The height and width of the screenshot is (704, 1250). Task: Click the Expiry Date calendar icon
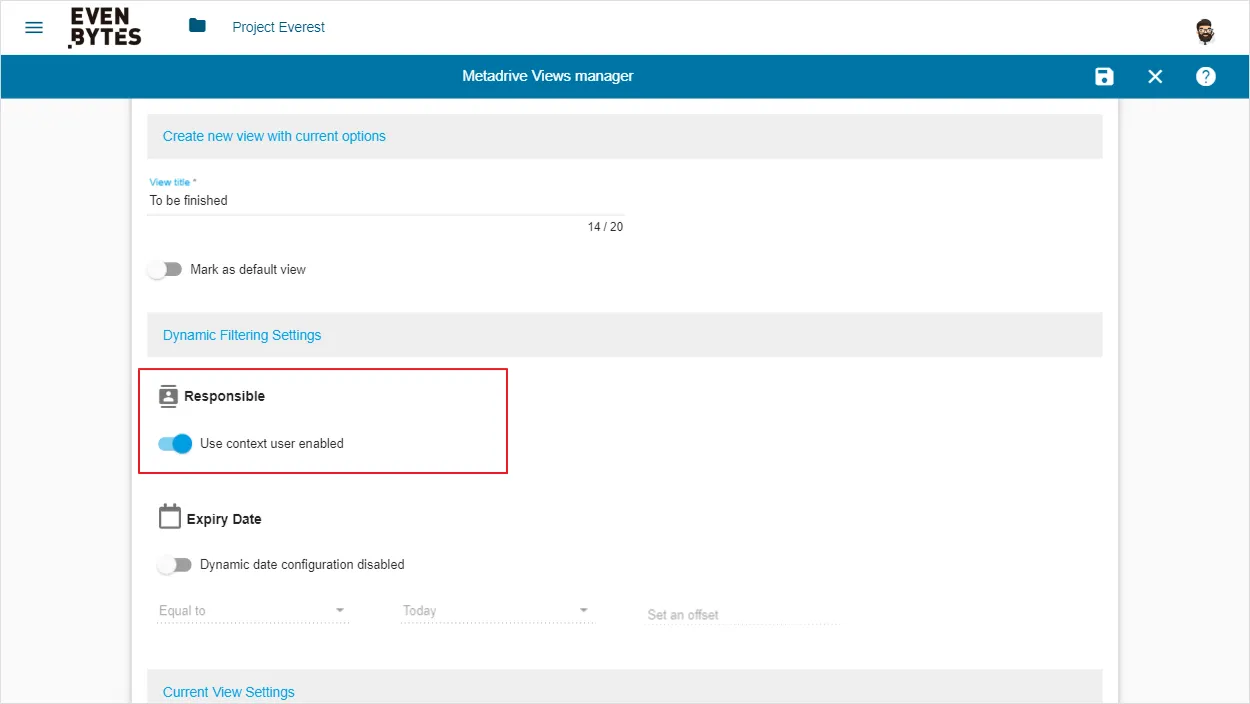click(170, 517)
